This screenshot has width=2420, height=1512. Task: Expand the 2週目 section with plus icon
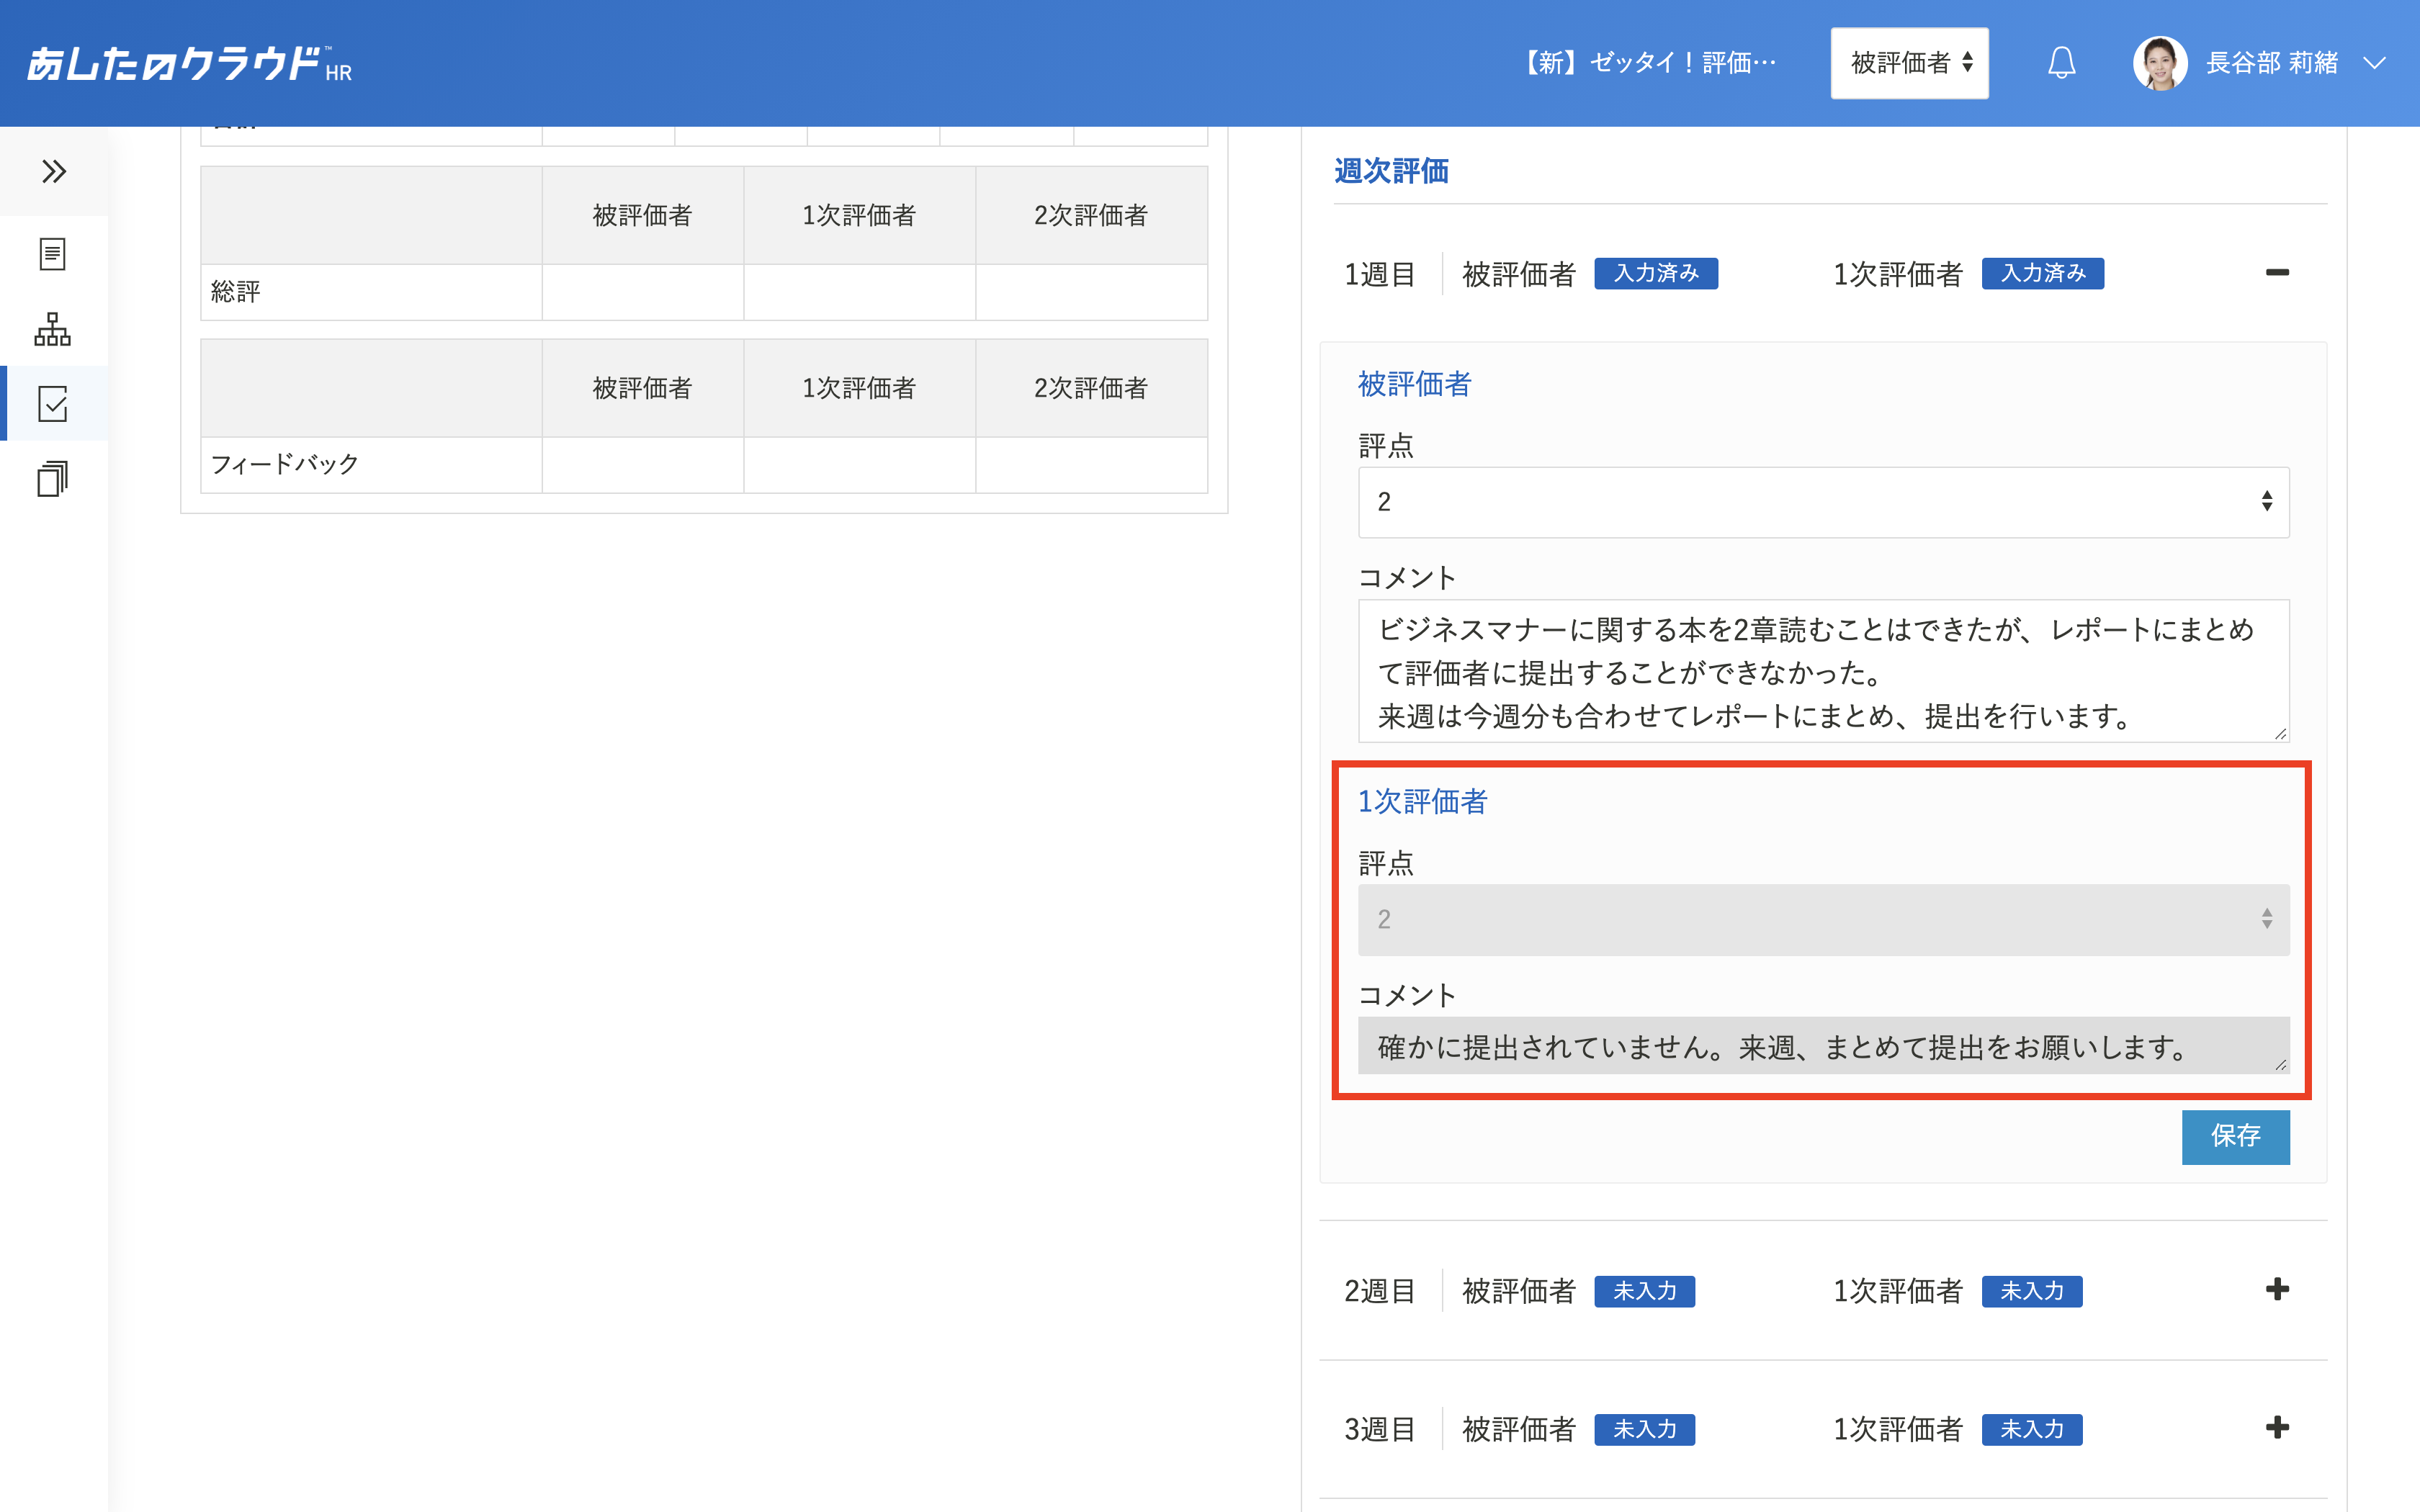[2277, 1289]
